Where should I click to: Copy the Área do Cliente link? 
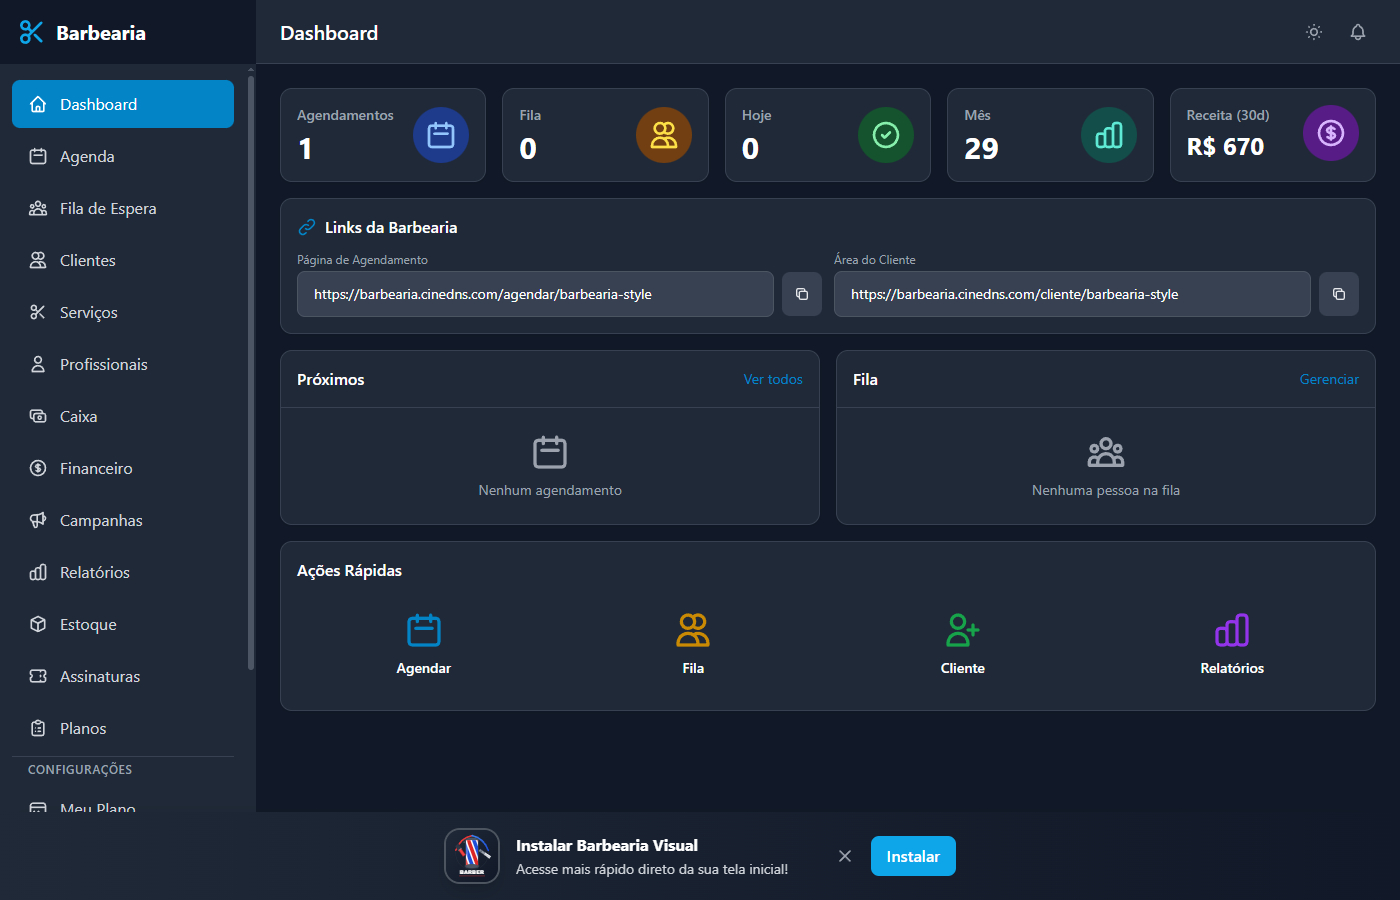(x=1338, y=294)
